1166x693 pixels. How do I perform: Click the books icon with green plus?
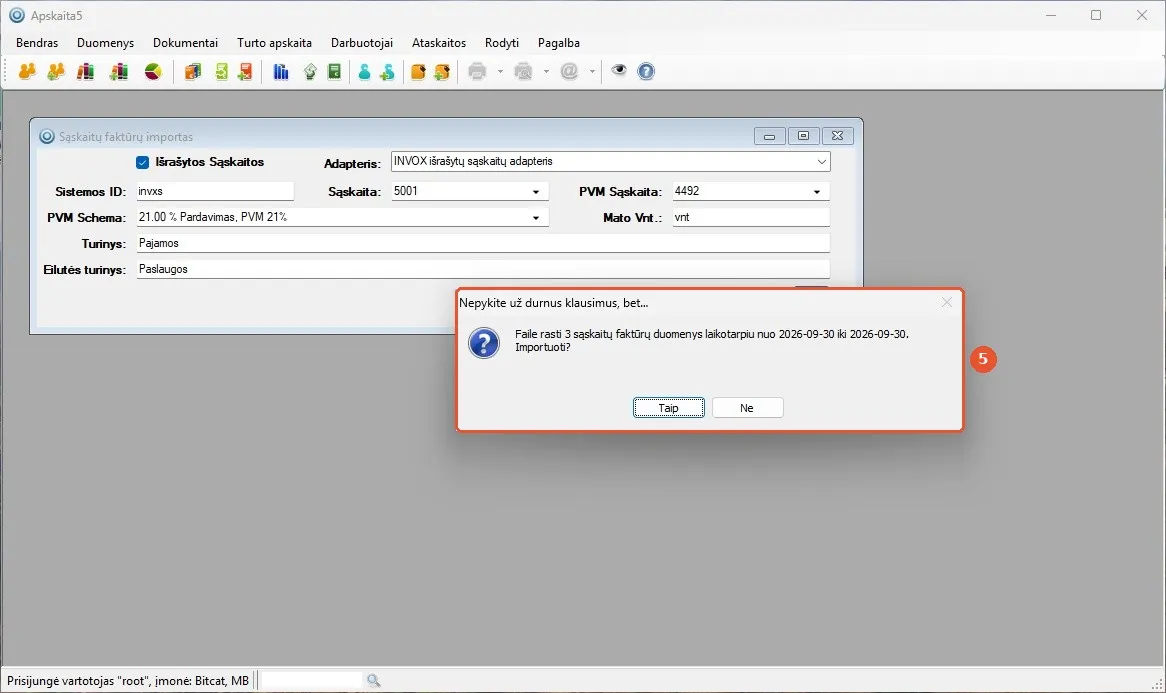tap(119, 71)
